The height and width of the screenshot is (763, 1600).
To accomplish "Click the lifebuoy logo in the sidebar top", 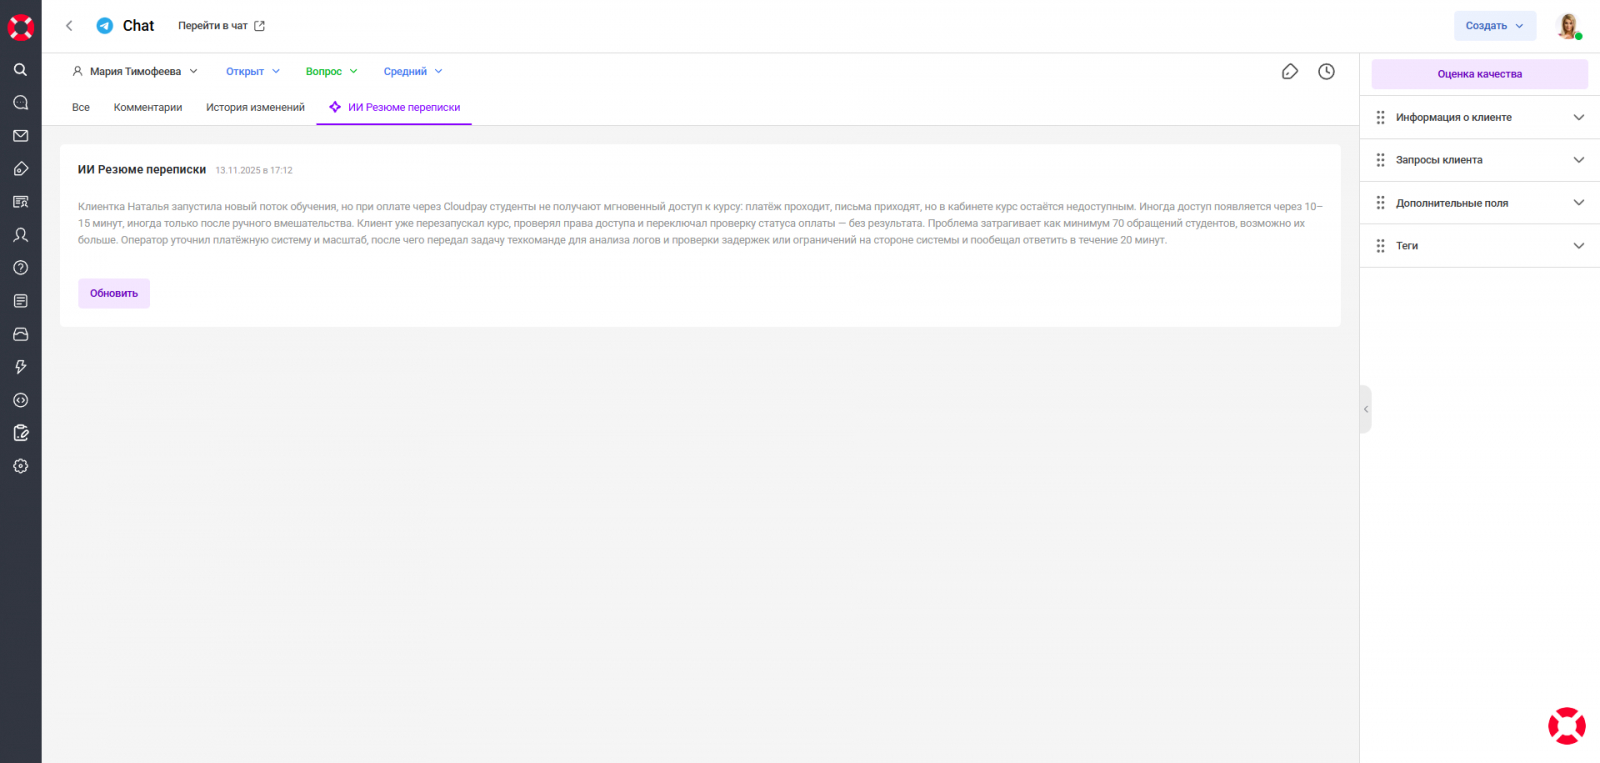I will click(21, 27).
